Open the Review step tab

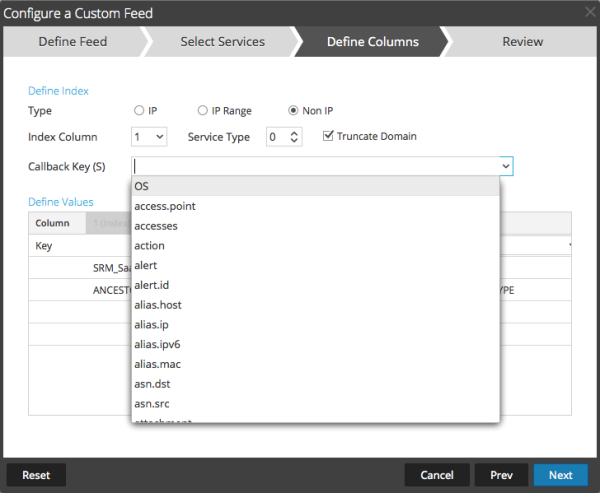coord(522,42)
